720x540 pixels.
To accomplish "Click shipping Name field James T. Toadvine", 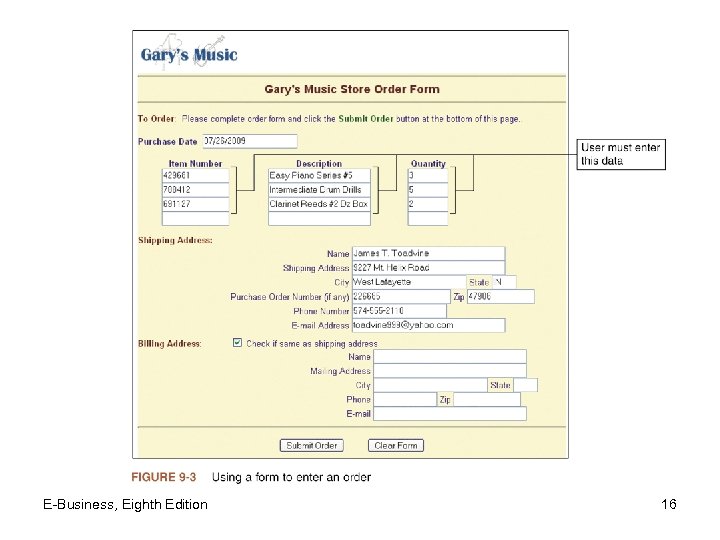I will coord(428,253).
